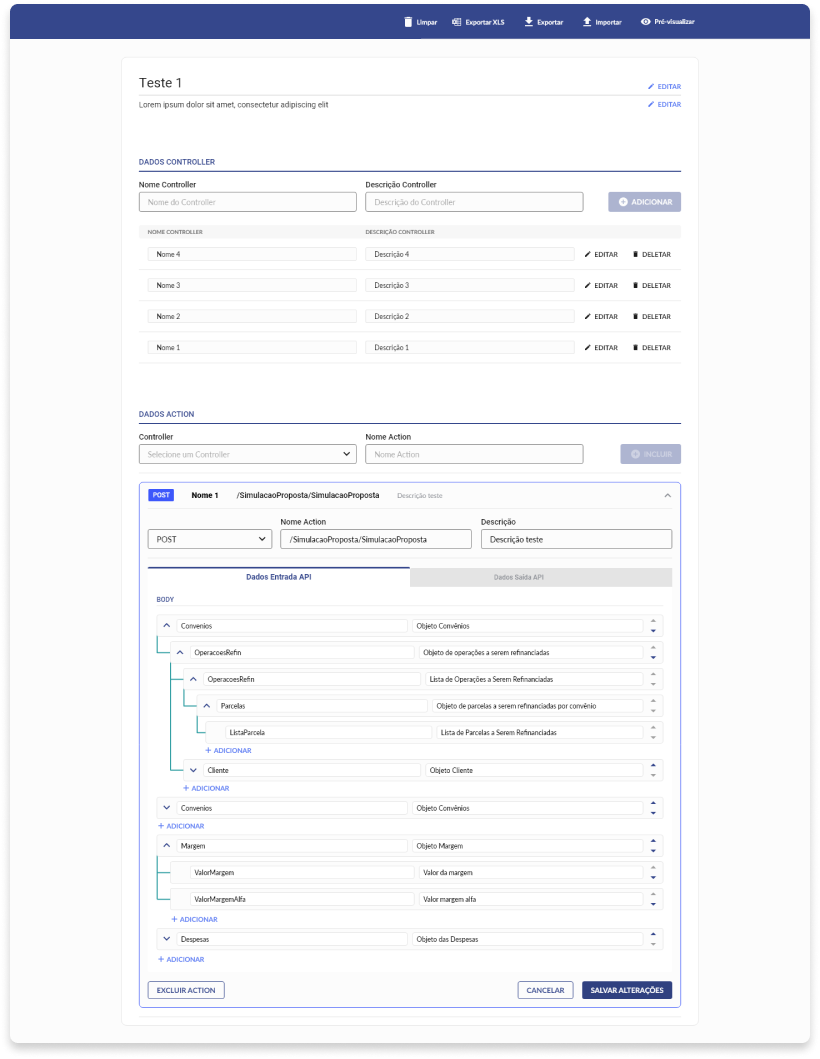Click the Limpar trash icon
The height and width of the screenshot is (1059, 820).
click(x=407, y=21)
